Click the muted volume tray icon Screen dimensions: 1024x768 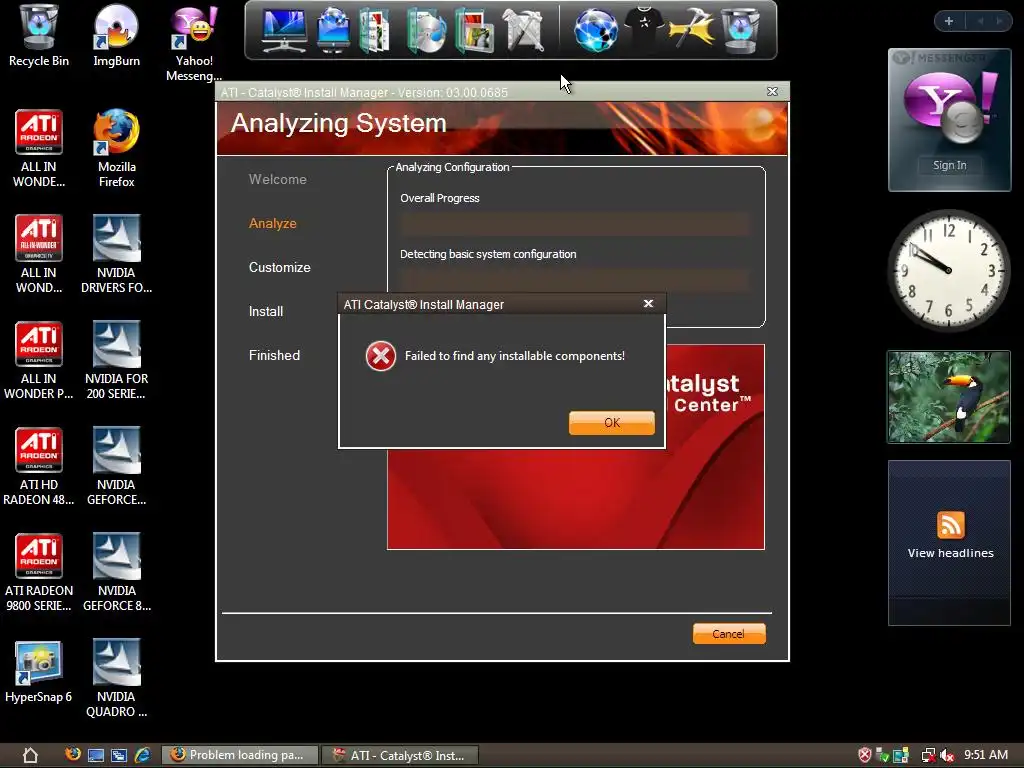pyautogui.click(x=946, y=756)
